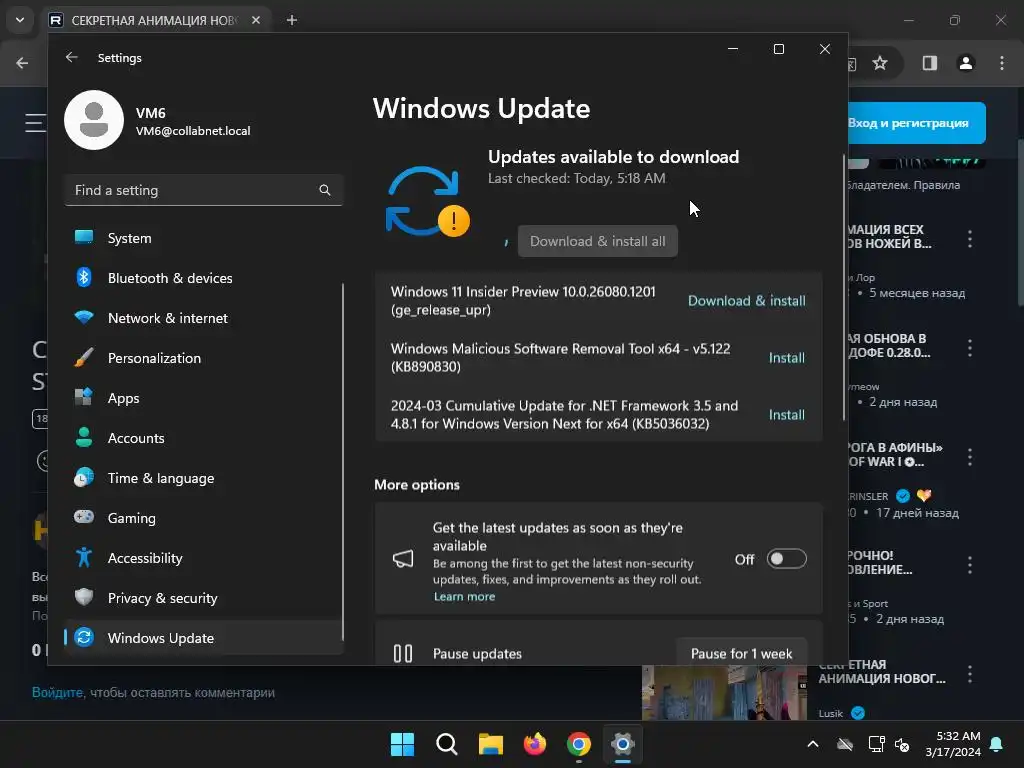Click the megaphone icon for latest updates
This screenshot has height=768, width=1024.
pos(403,558)
